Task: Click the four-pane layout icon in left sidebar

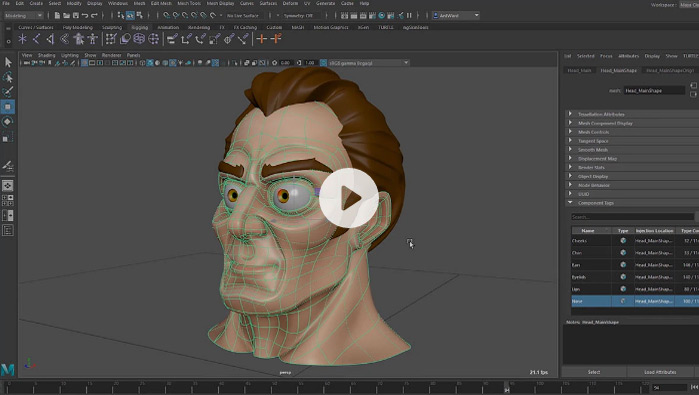Action: (x=8, y=201)
